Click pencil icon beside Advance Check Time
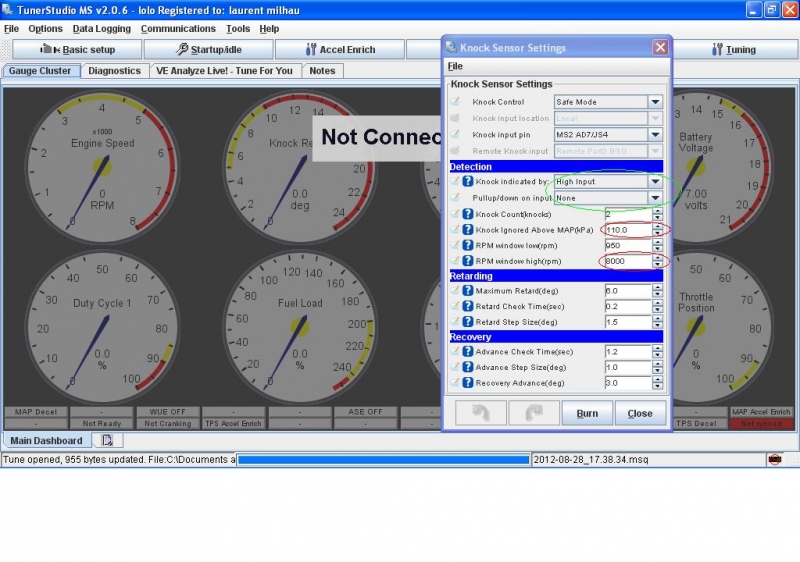This screenshot has height=562, width=800. [455, 351]
